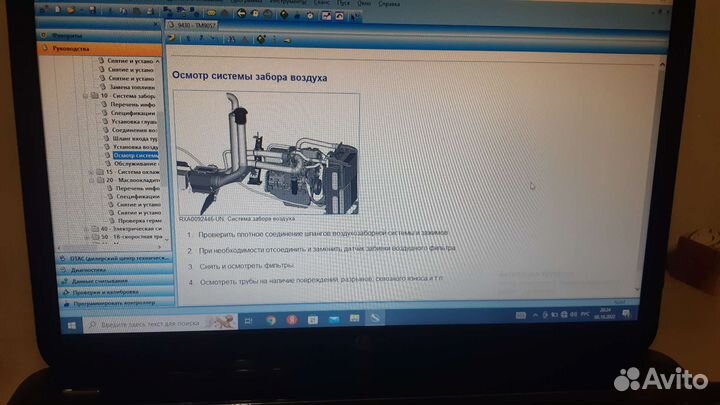Click the save disk icon in the top toolbar

[92, 10]
